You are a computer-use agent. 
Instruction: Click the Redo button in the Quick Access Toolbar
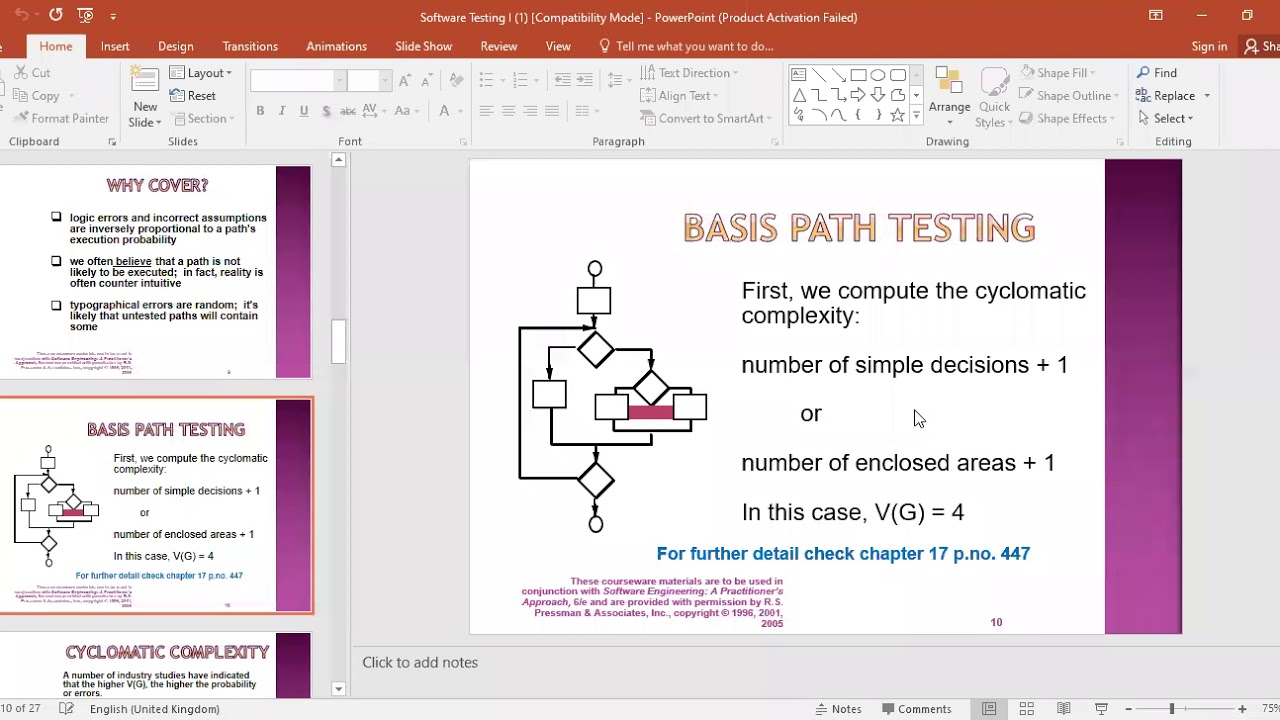click(55, 16)
